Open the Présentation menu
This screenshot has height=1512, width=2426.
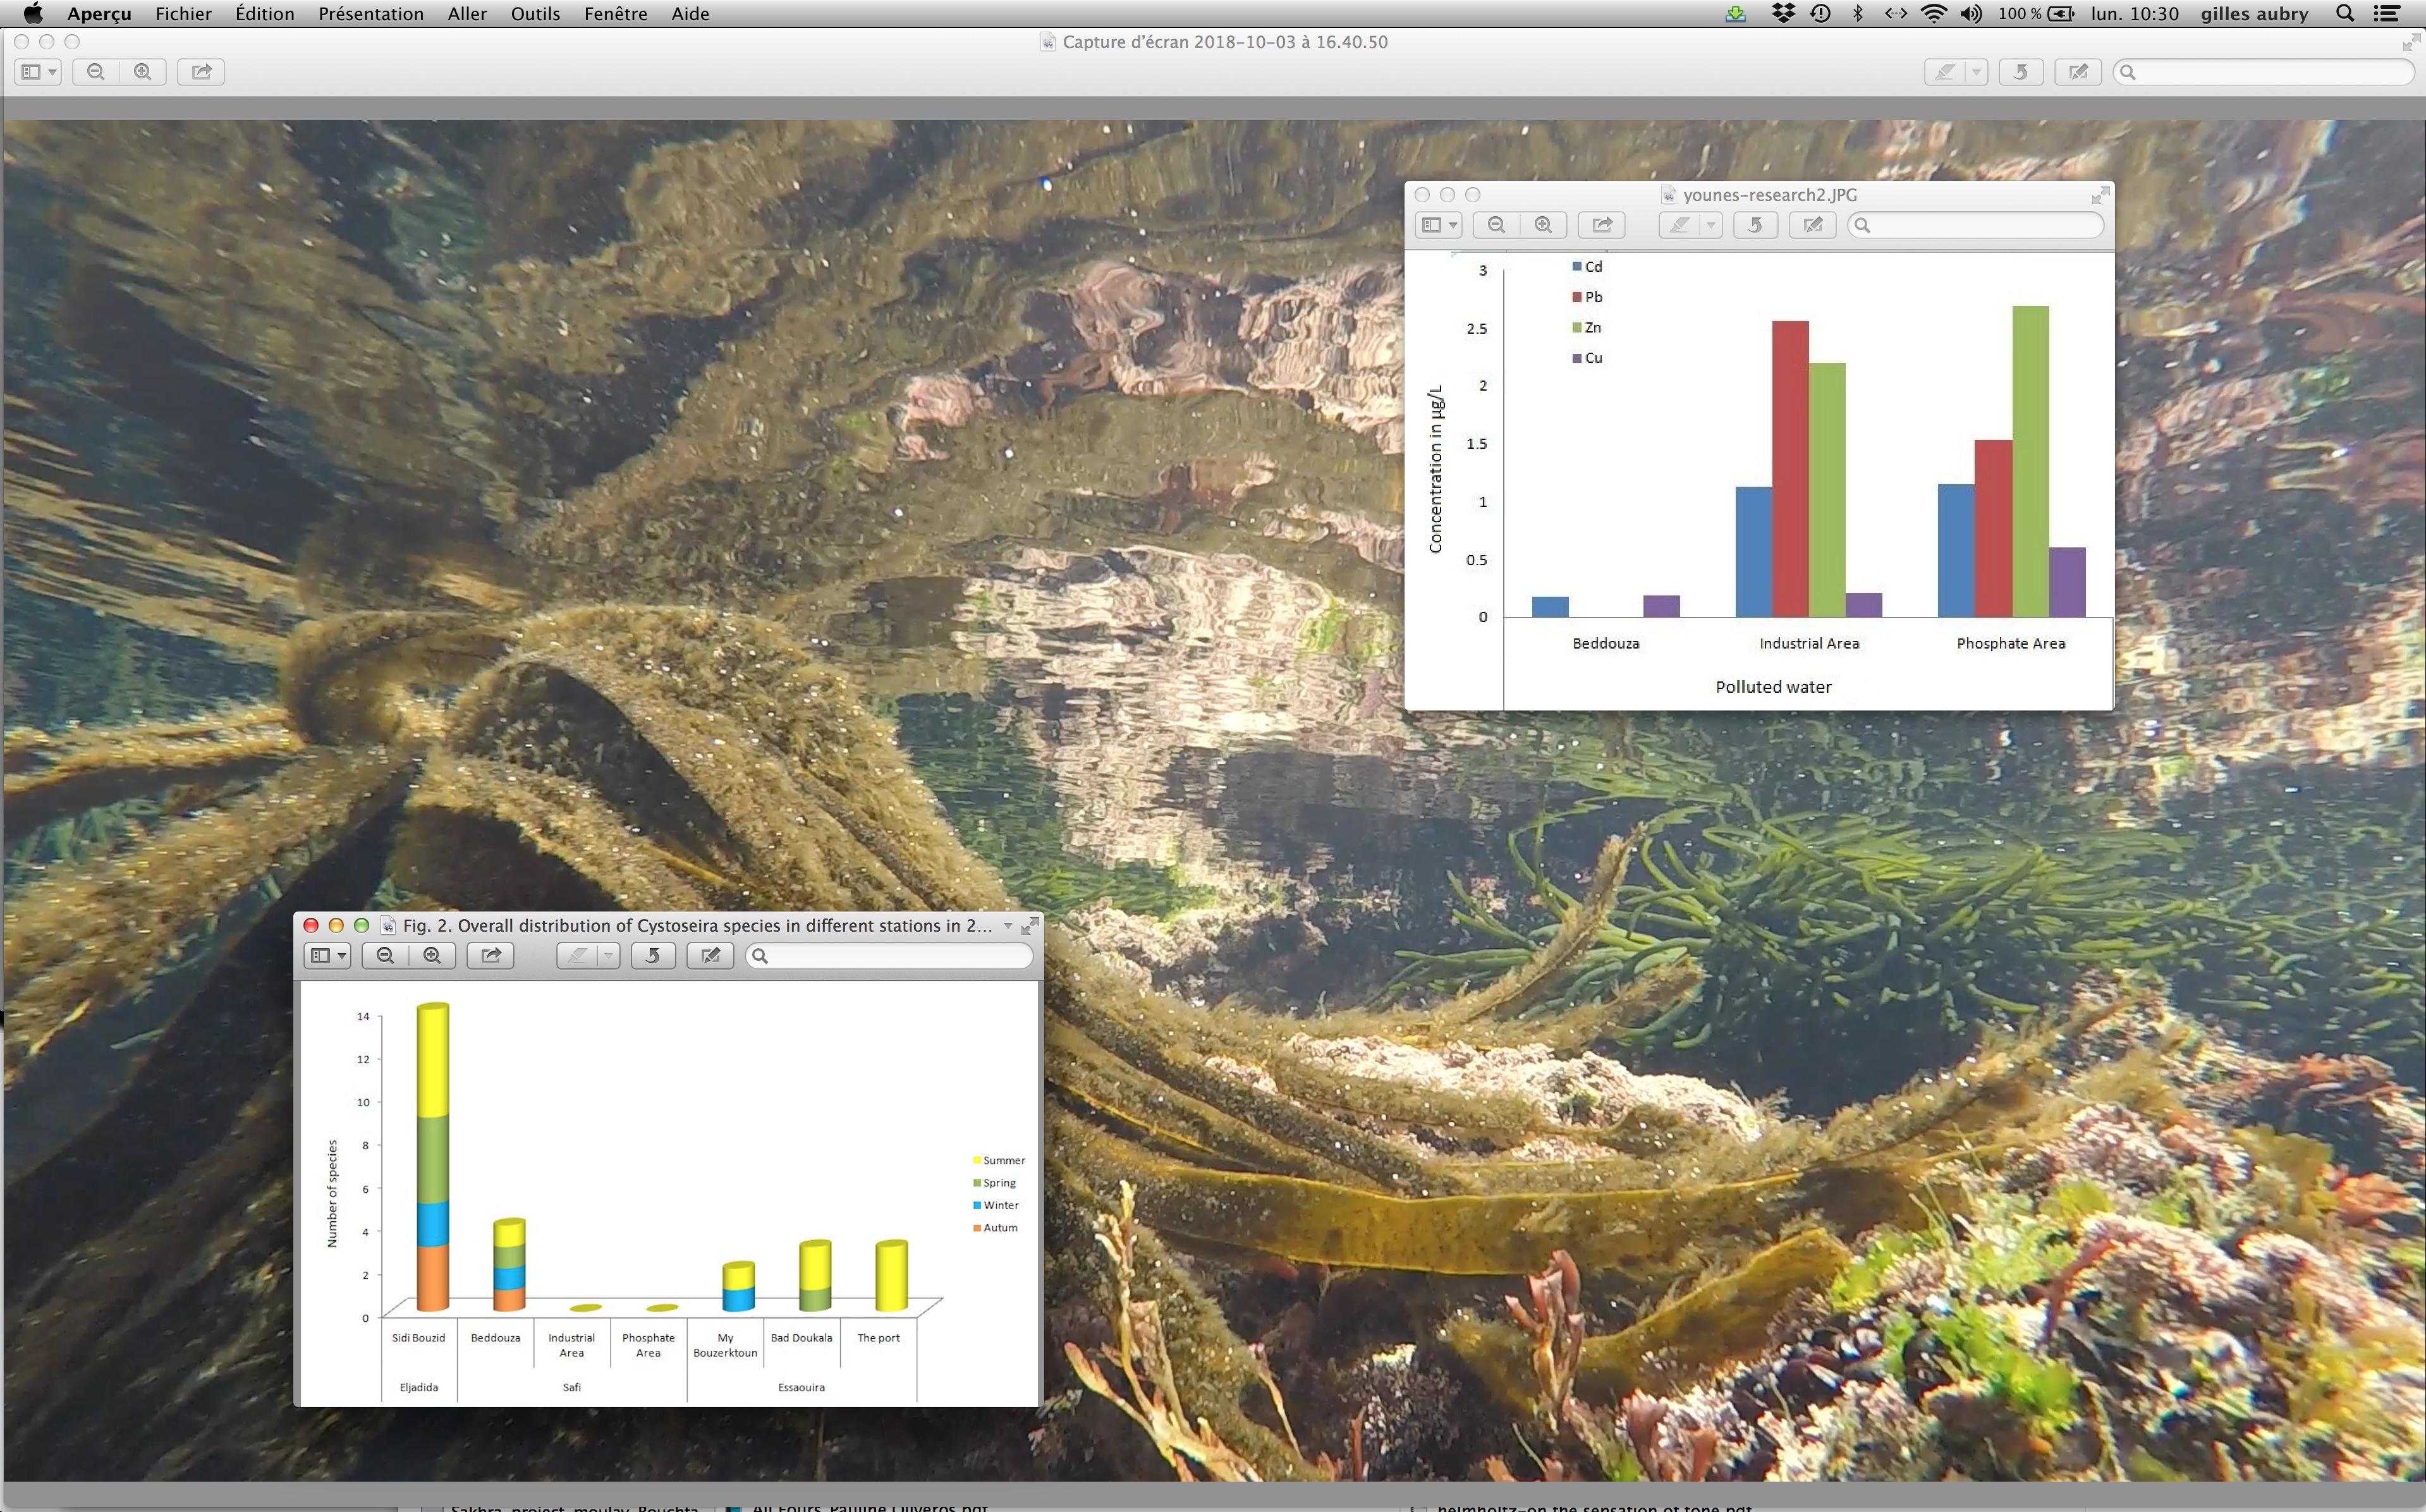371,14
